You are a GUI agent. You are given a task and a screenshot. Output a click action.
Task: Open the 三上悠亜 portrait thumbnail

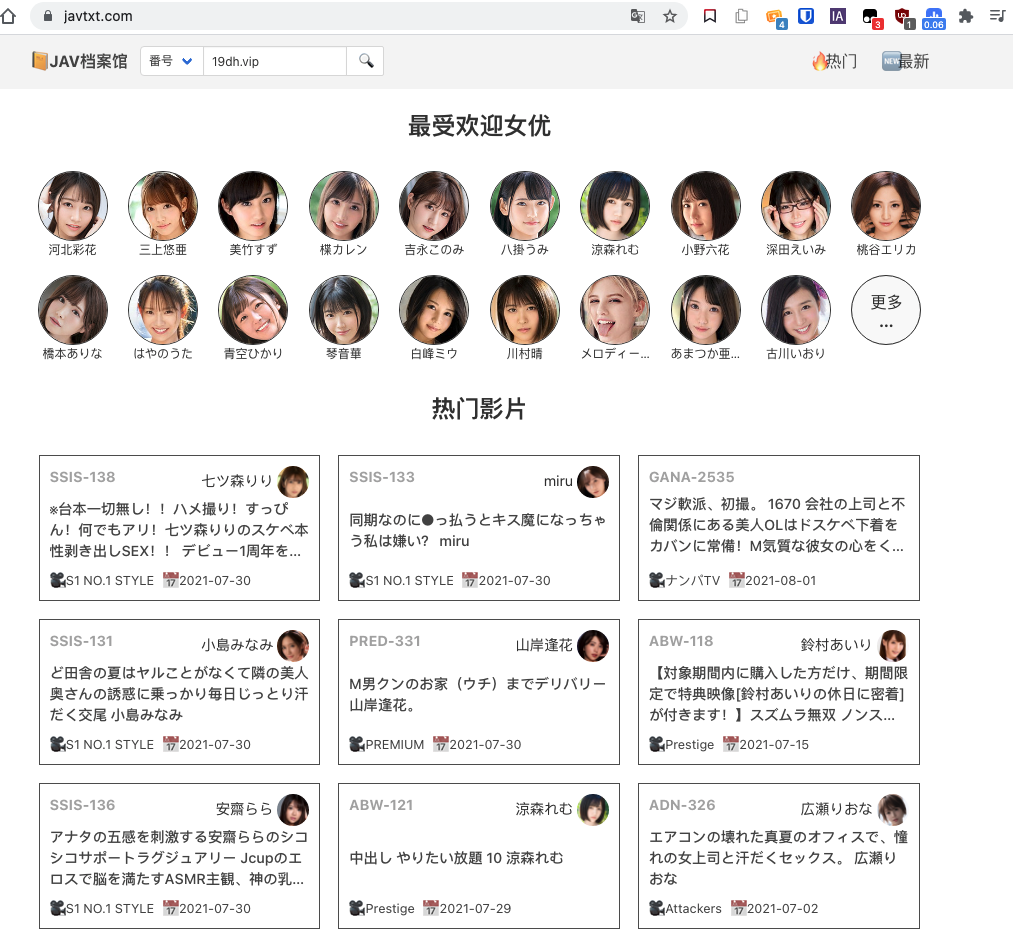163,205
